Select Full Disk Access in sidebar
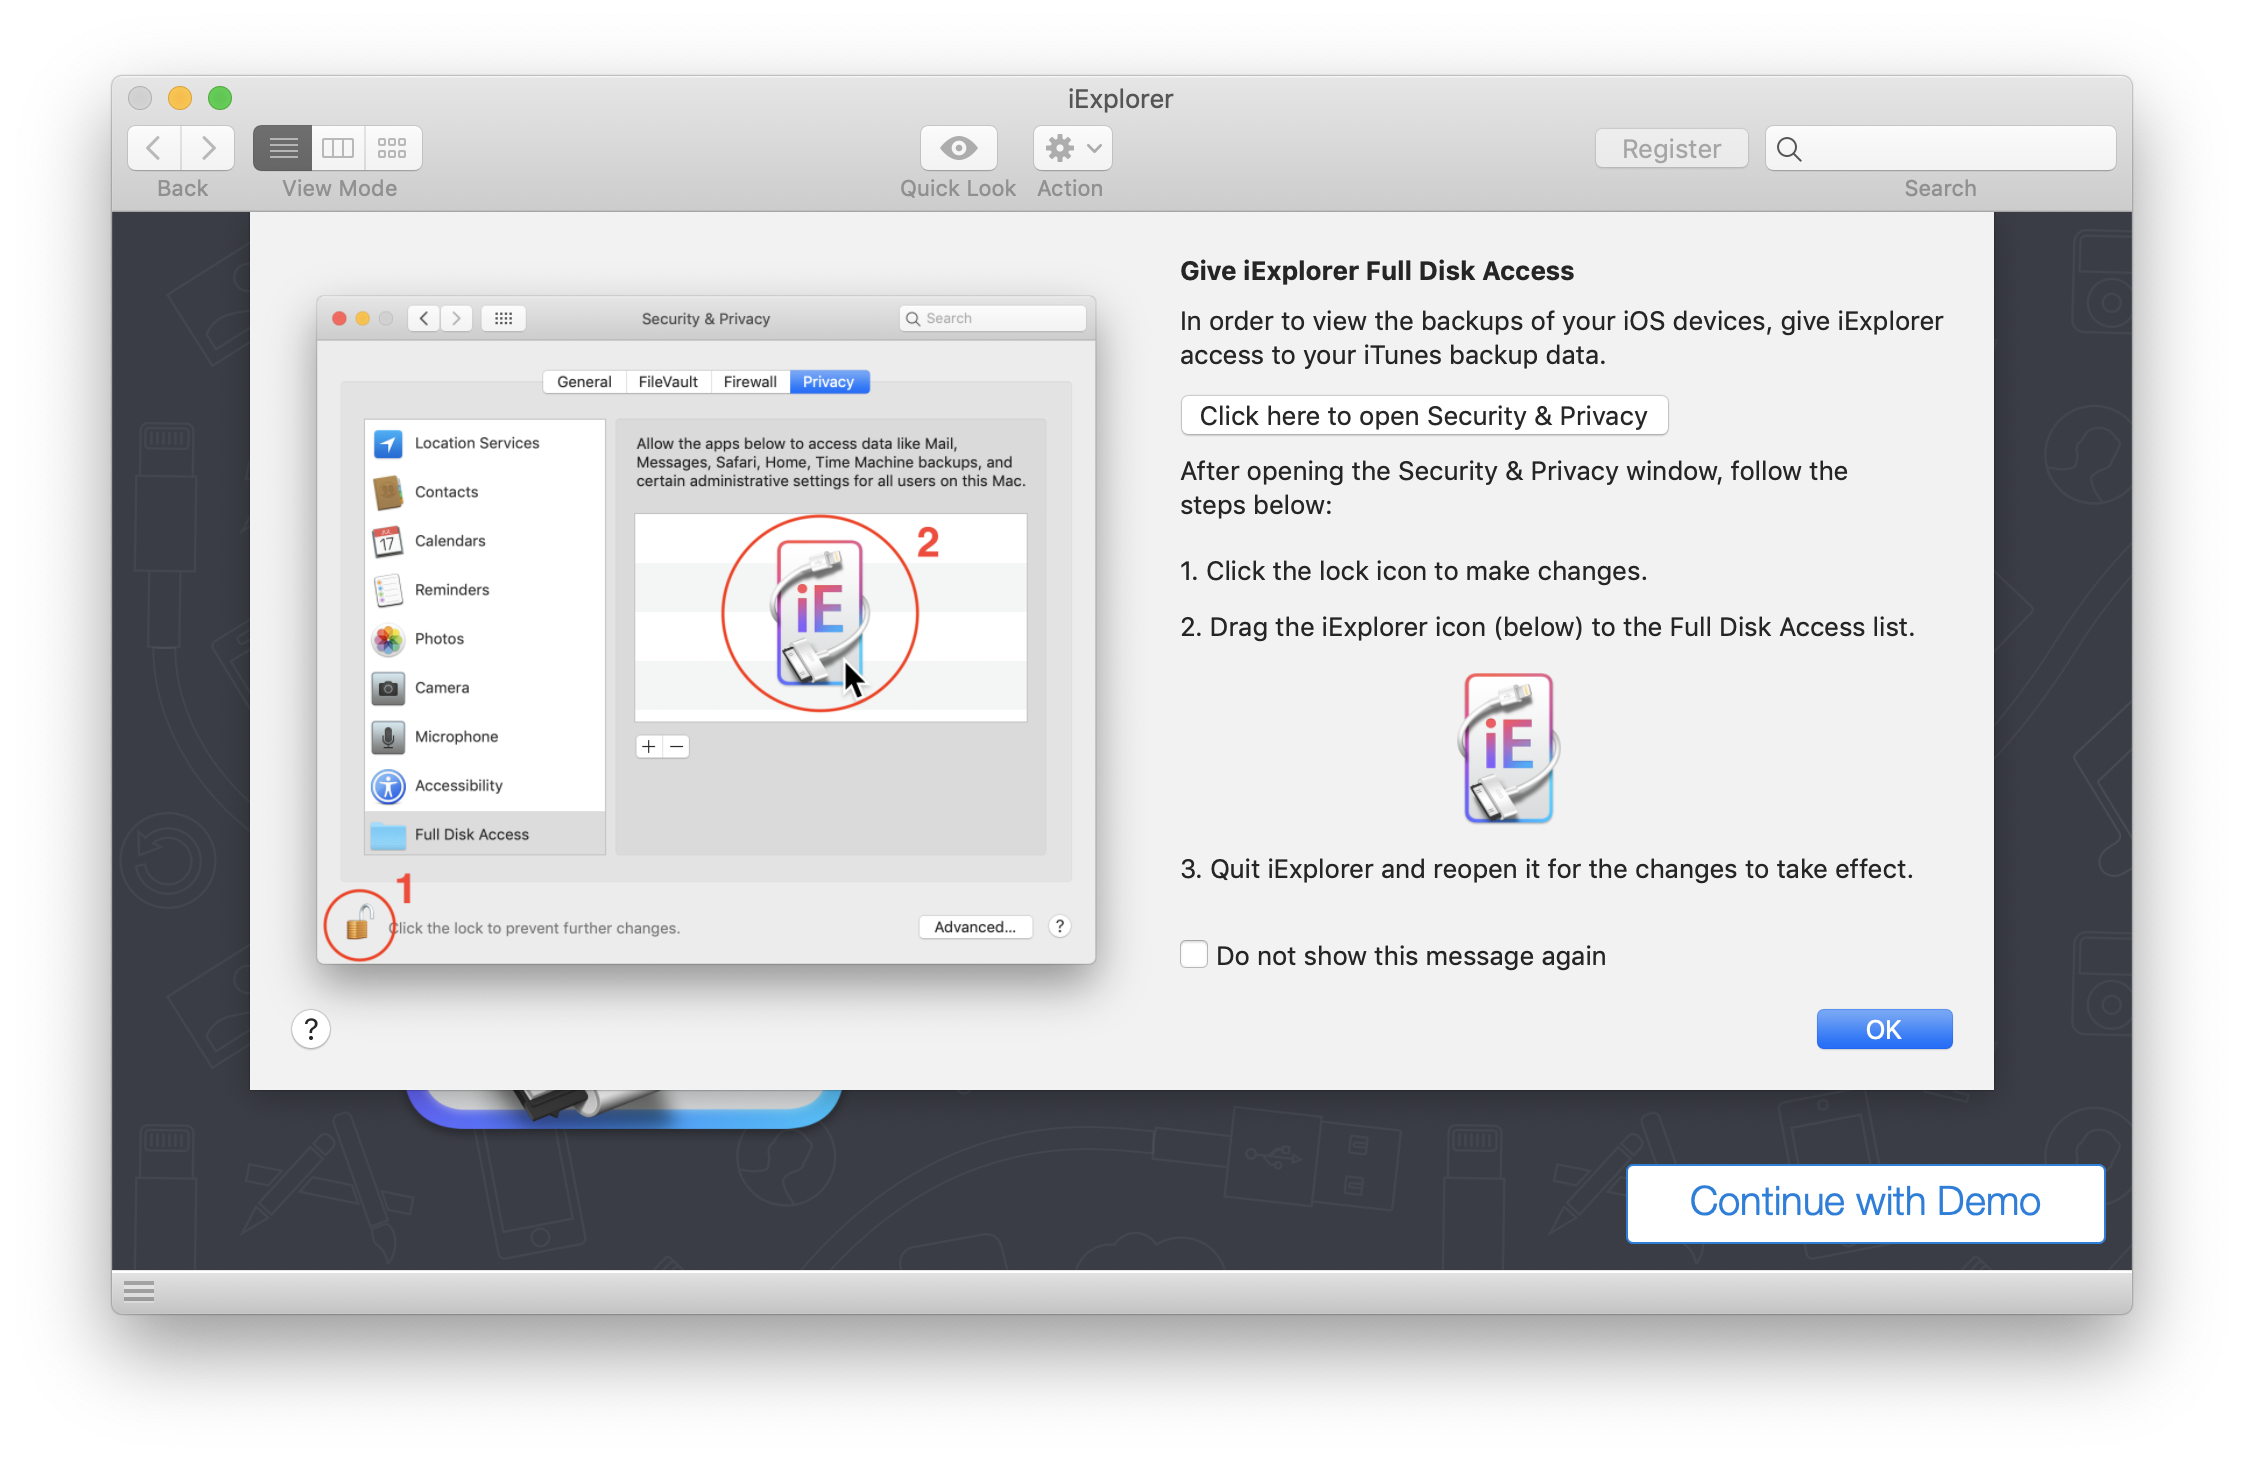The width and height of the screenshot is (2244, 1462). [x=474, y=834]
